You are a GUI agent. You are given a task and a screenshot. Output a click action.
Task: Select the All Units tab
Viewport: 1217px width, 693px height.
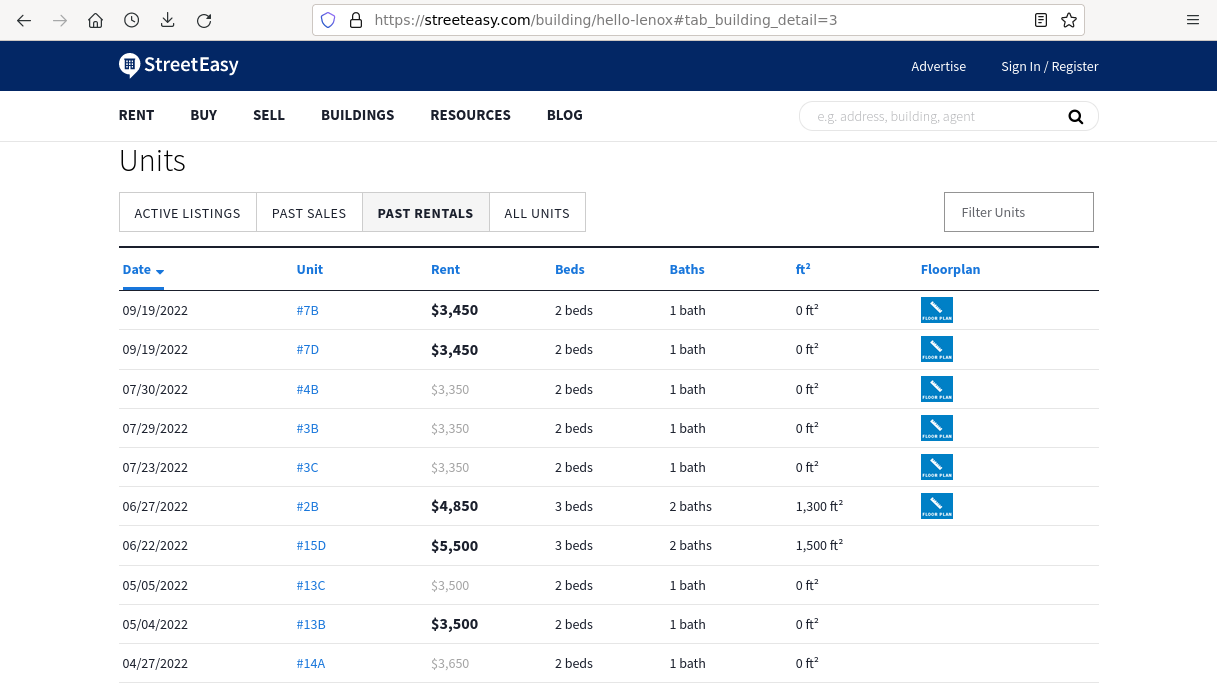pos(537,213)
